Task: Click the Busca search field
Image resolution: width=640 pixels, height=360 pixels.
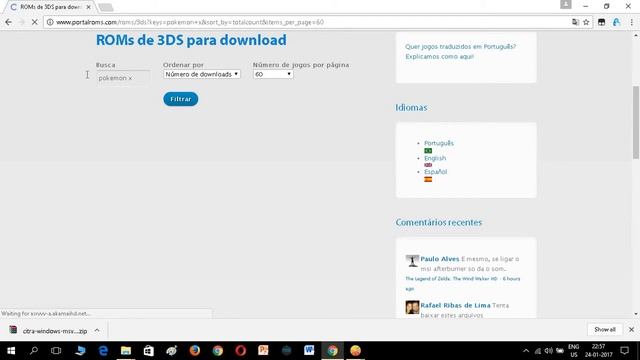Action: pyautogui.click(x=123, y=78)
